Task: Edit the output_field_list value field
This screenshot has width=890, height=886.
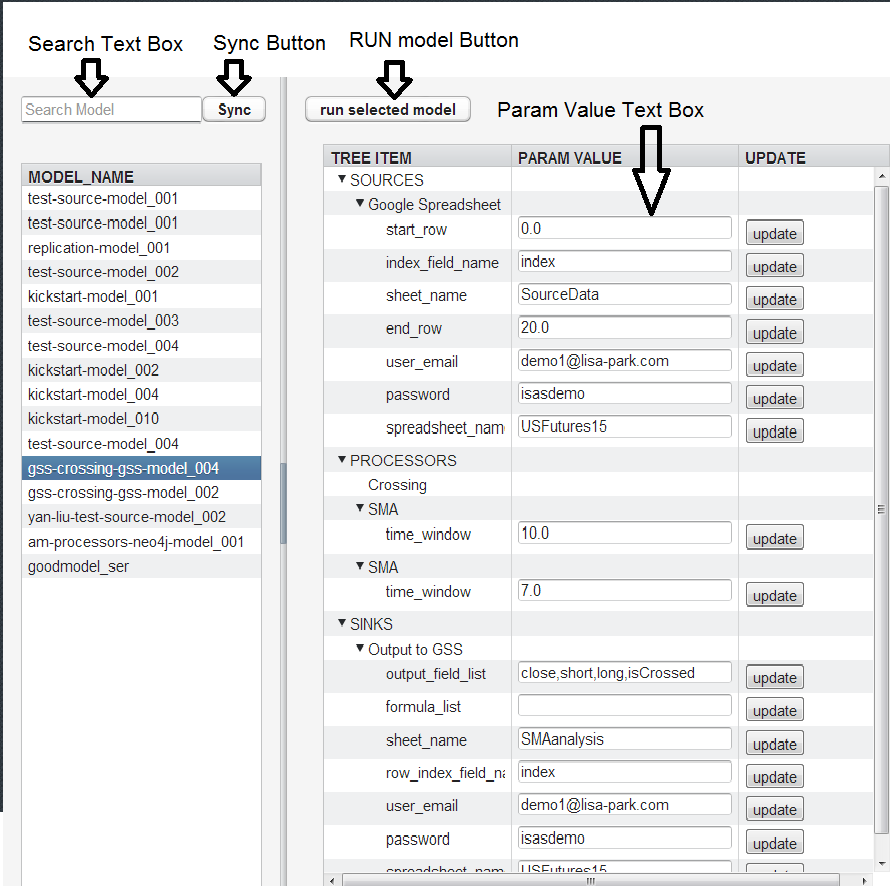Action: (624, 673)
